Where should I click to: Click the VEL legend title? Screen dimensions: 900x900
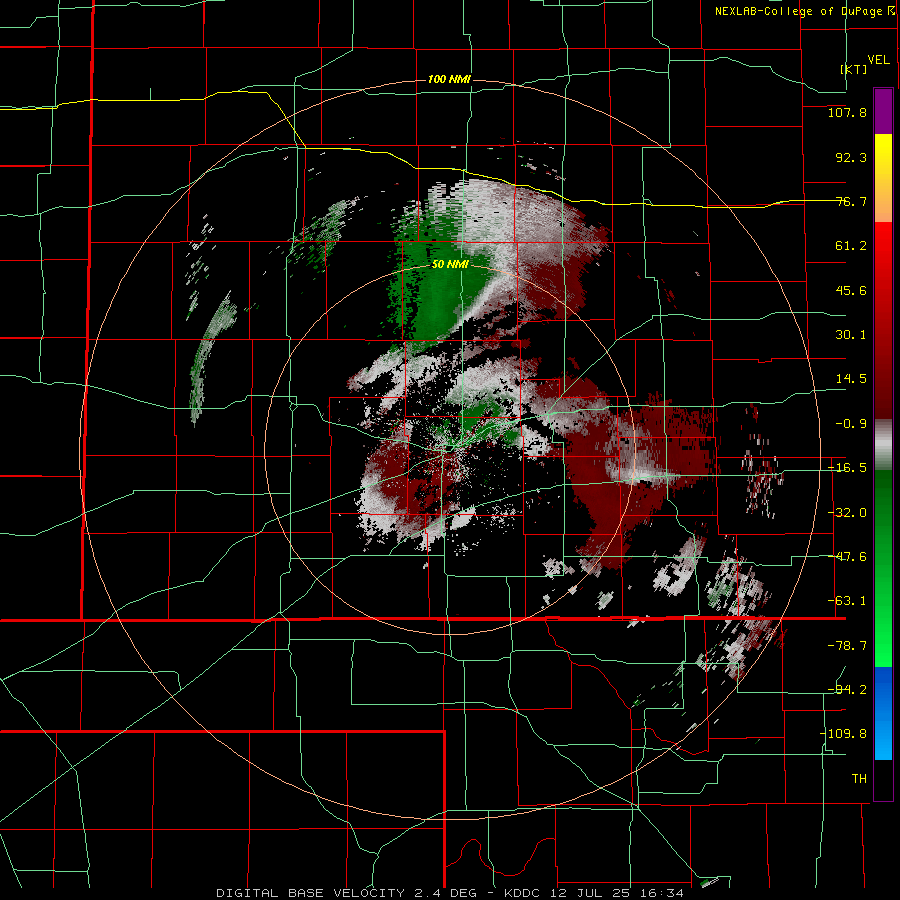pos(878,60)
